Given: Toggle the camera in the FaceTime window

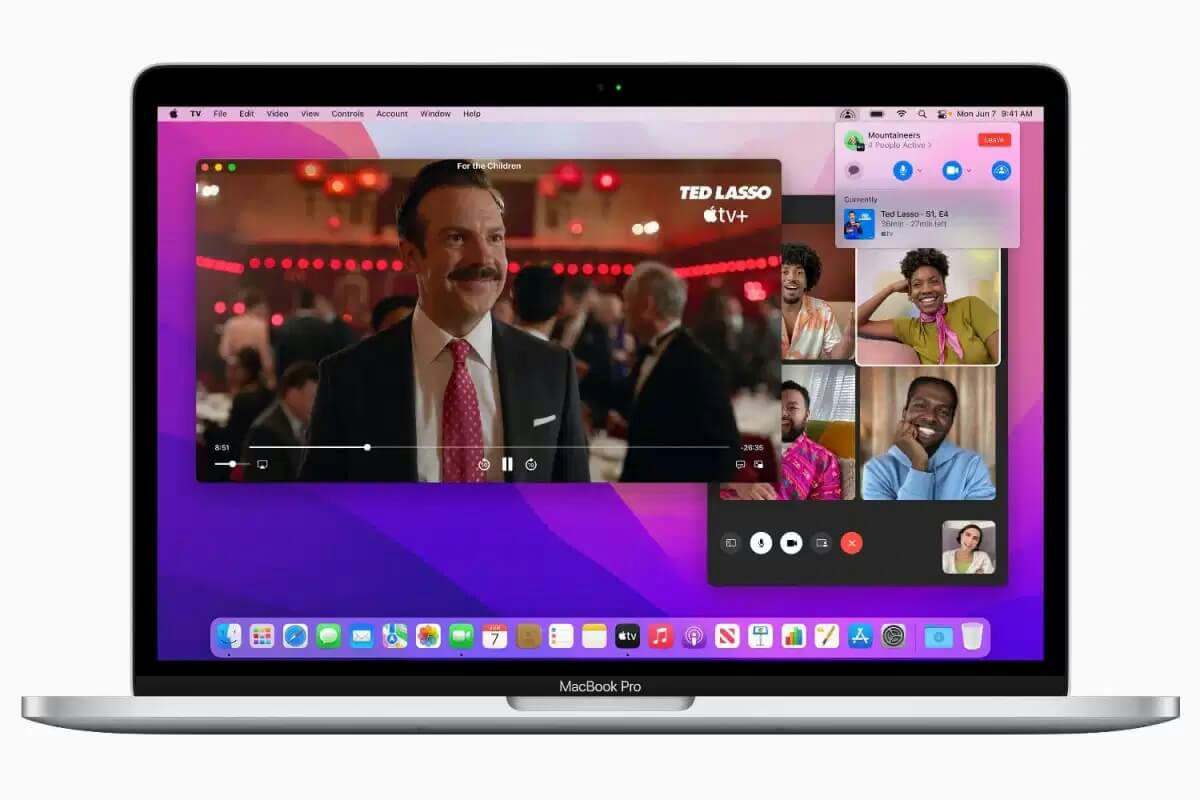Looking at the screenshot, I should point(791,543).
